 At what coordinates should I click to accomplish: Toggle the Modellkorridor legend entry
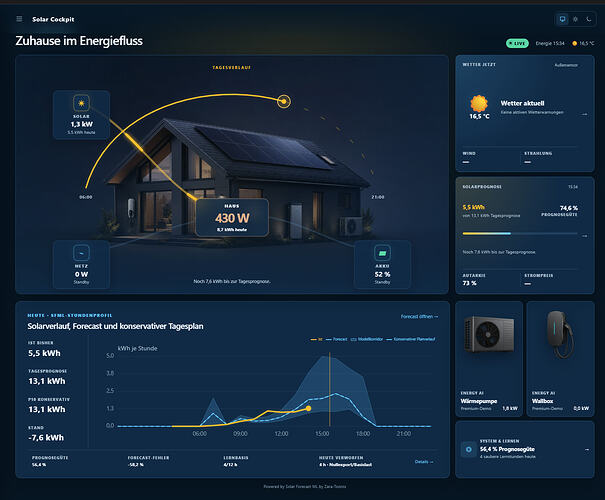click(x=367, y=339)
